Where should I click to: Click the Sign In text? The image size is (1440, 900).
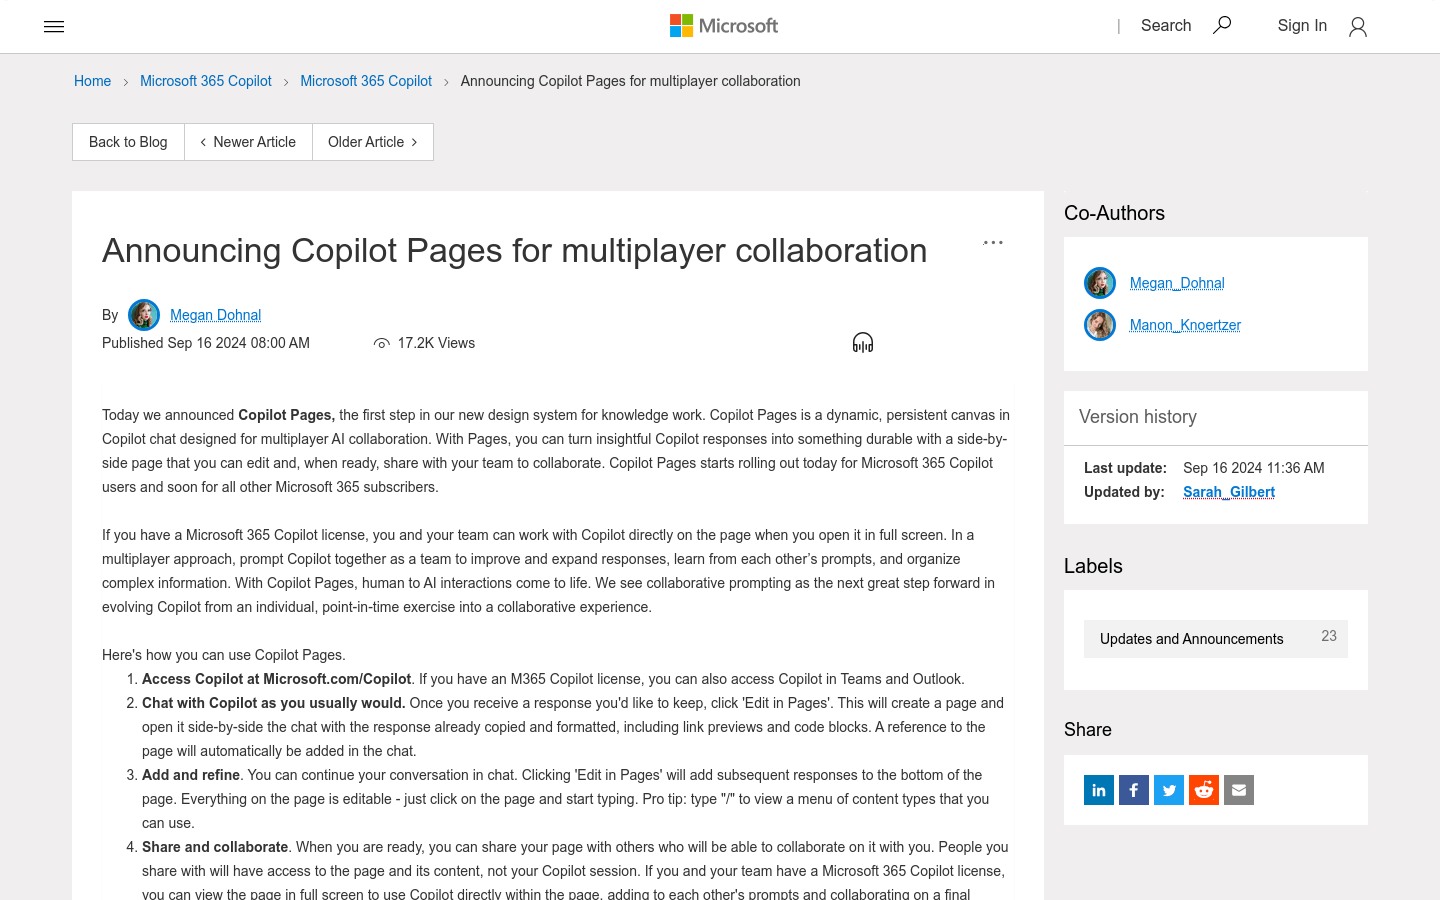click(1302, 26)
